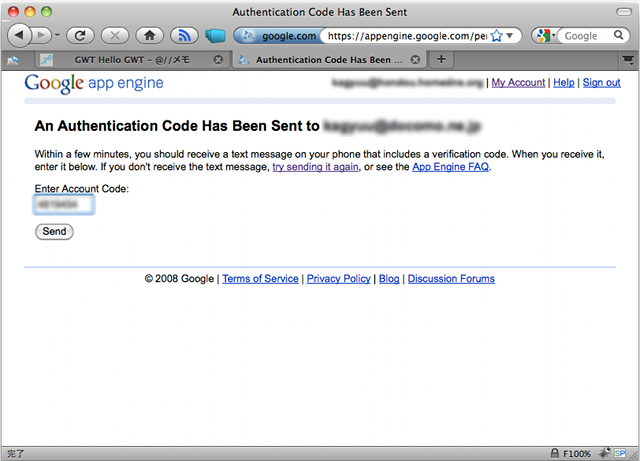This screenshot has height=461, width=640.
Task: Close the Authentication Code tab
Action: tap(415, 60)
